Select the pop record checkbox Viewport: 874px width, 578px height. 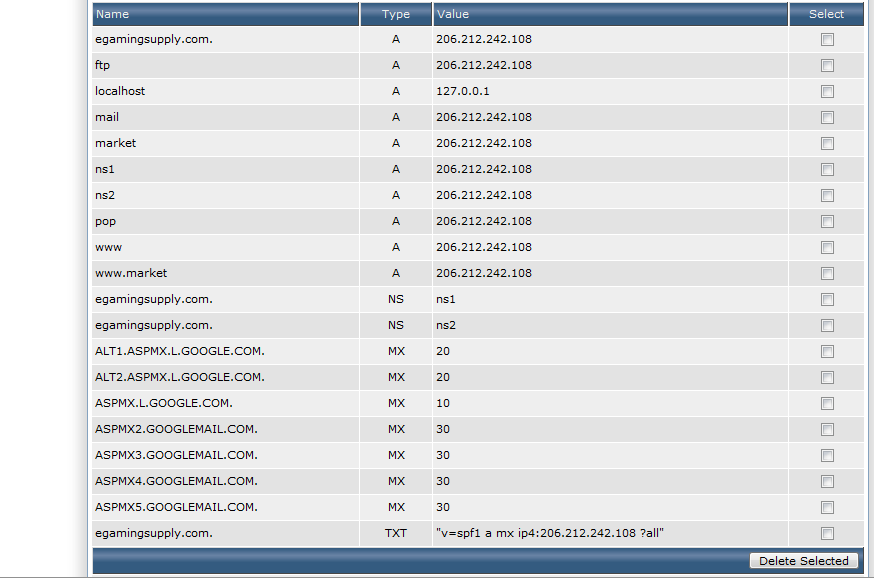[x=827, y=222]
